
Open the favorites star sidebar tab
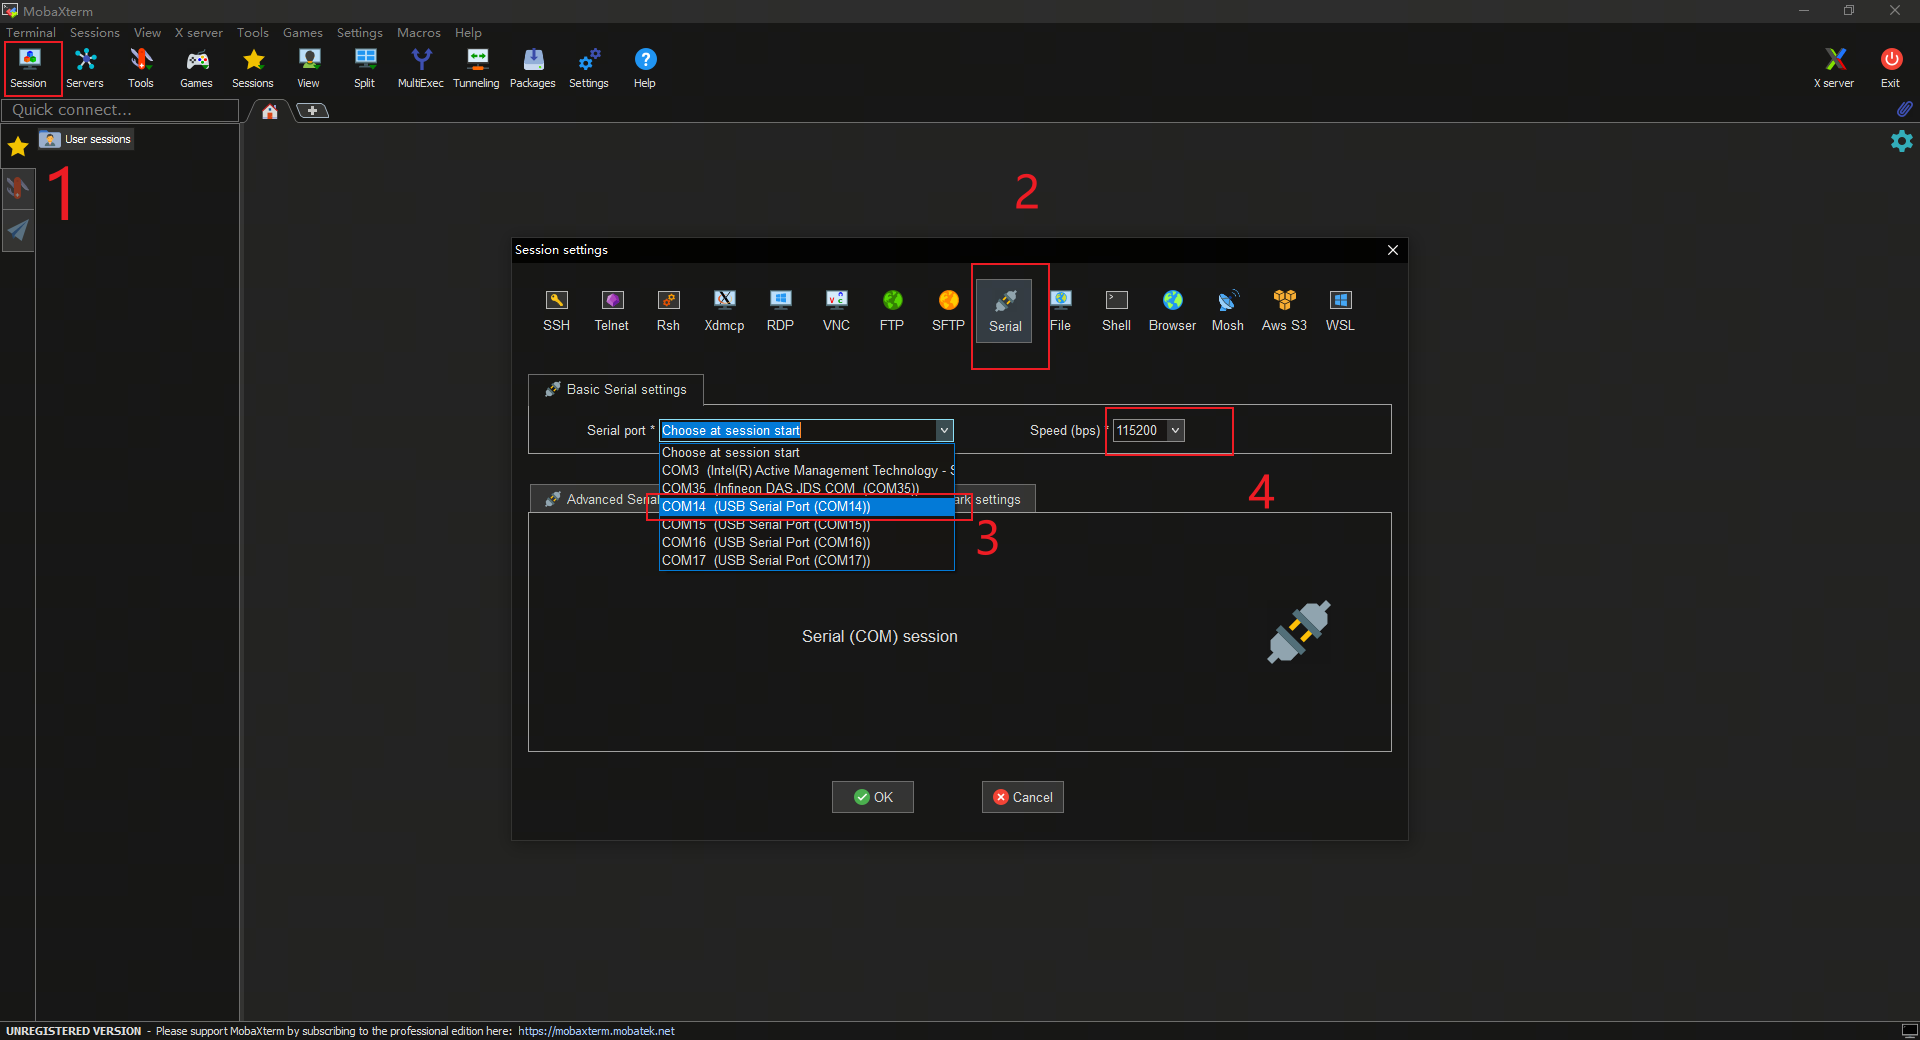(x=18, y=147)
